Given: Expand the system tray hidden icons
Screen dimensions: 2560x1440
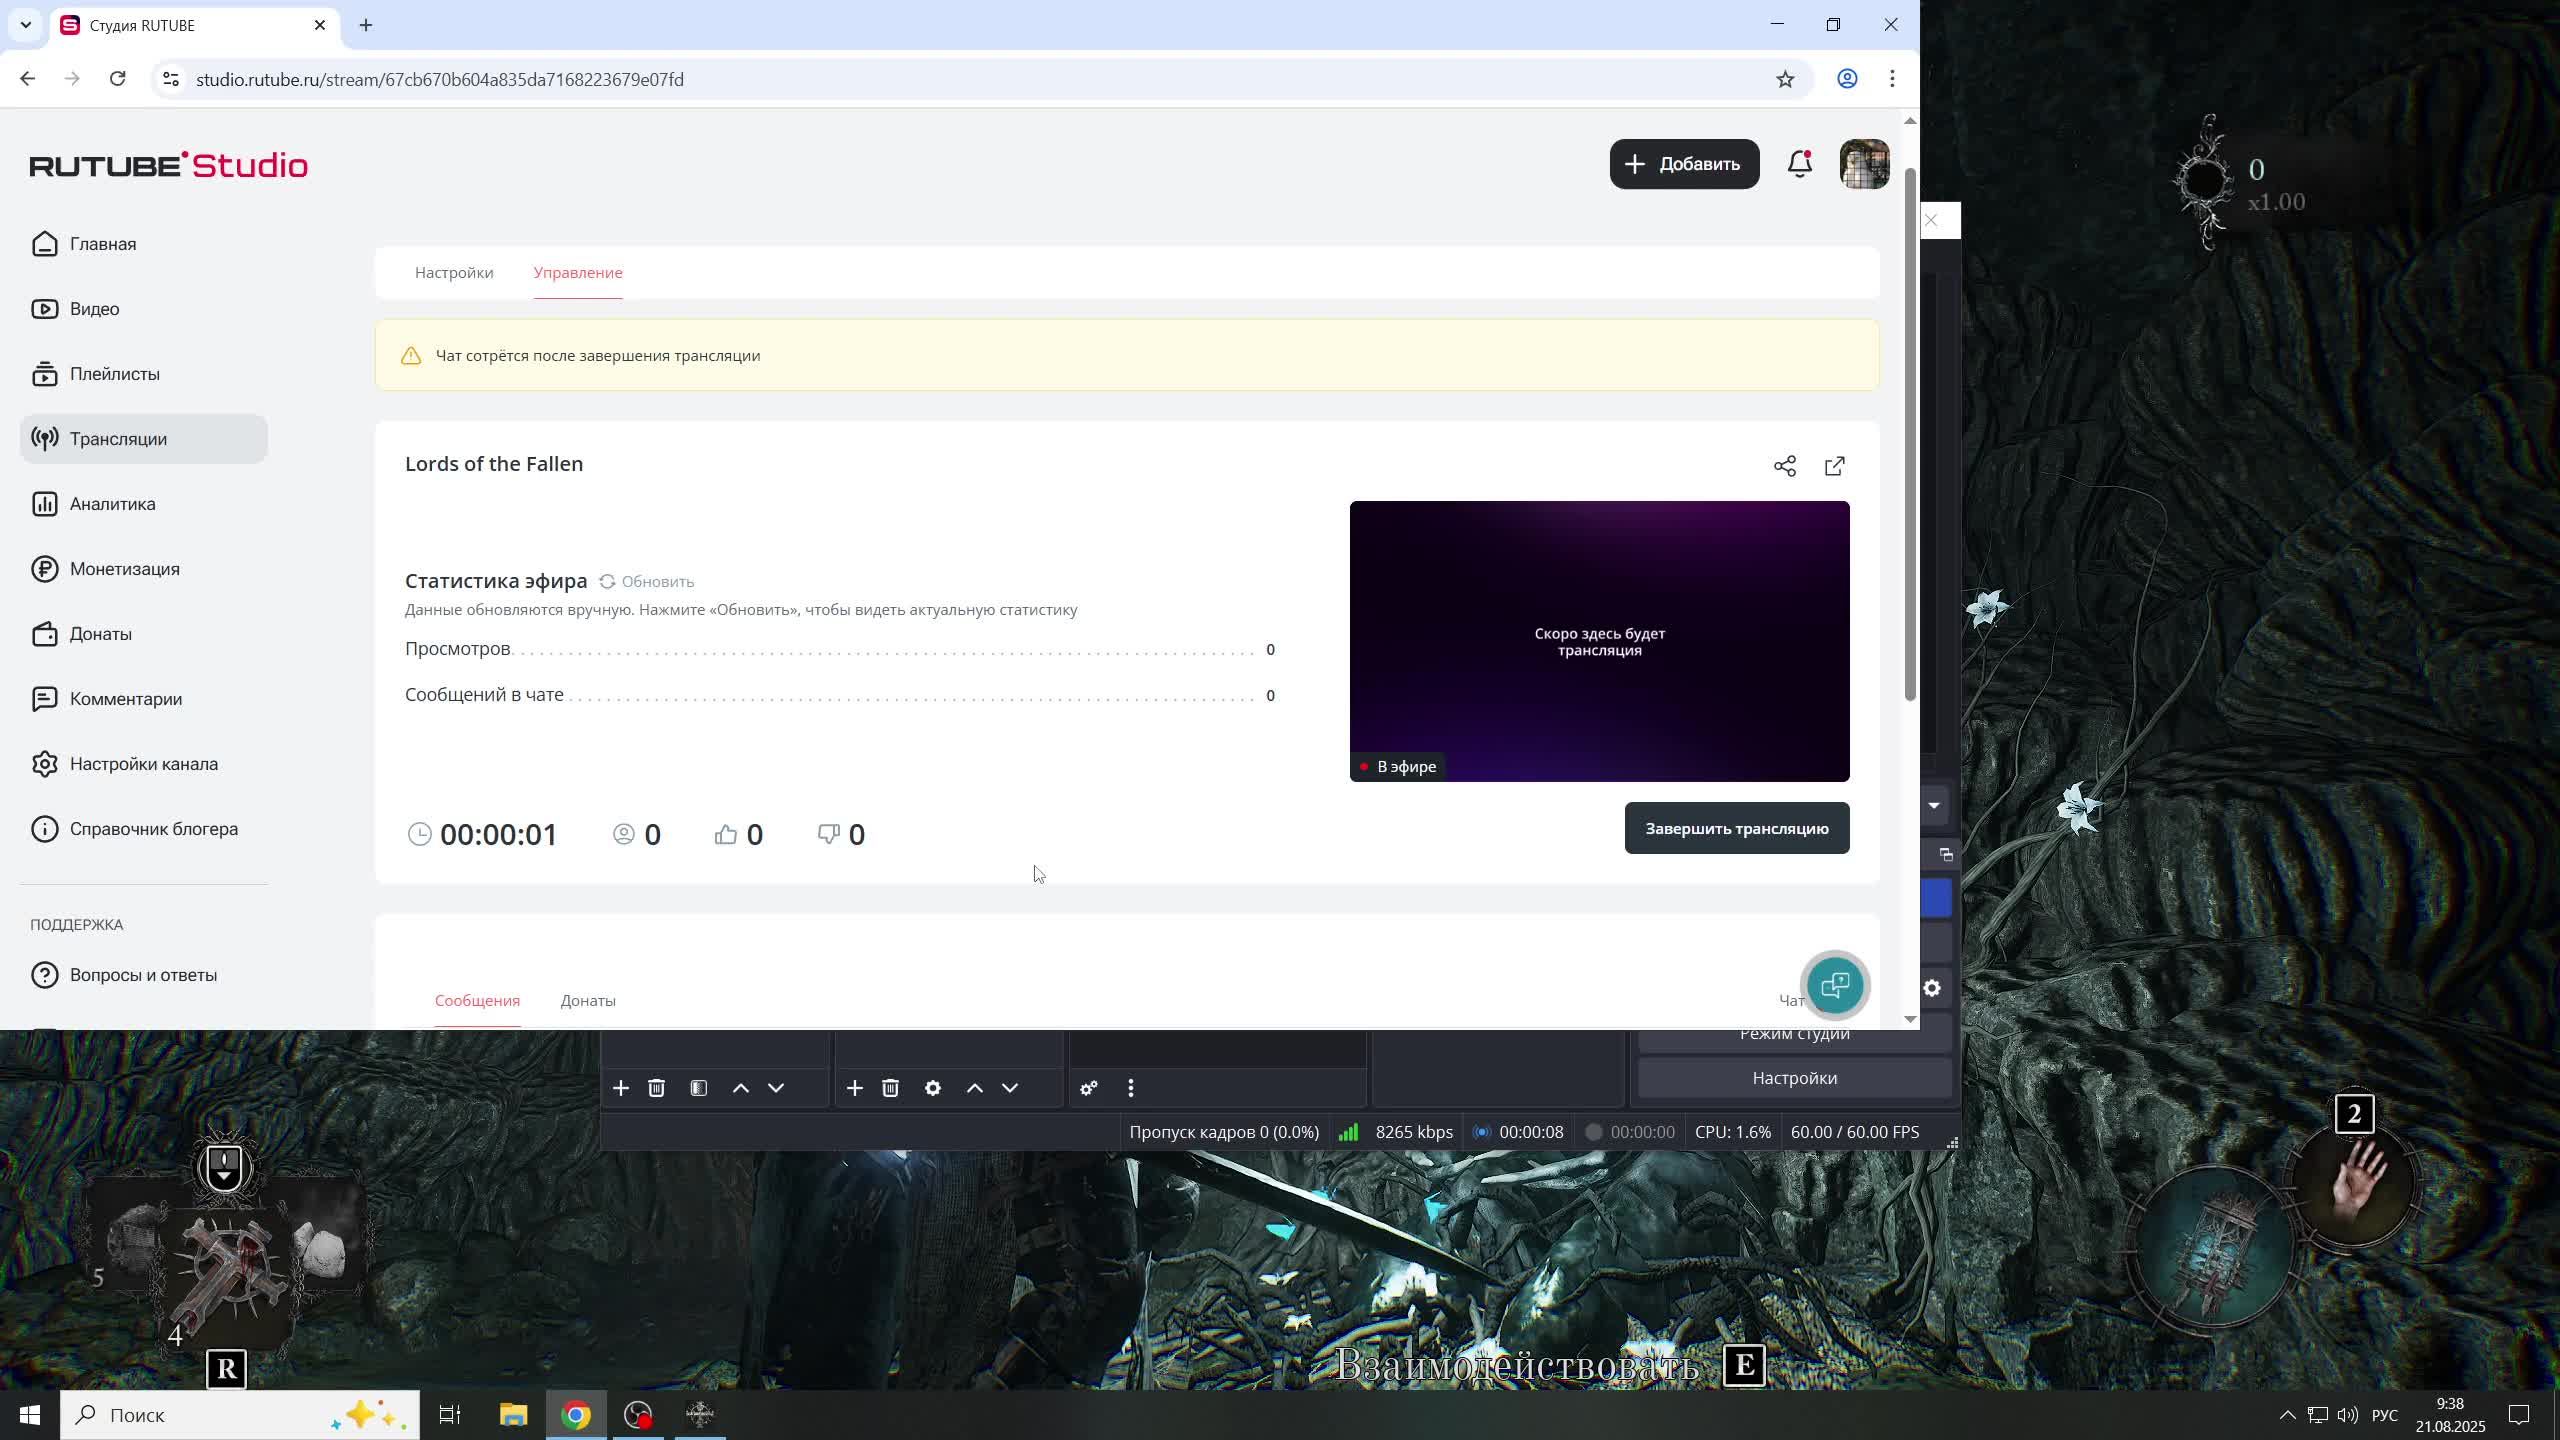Looking at the screenshot, I should (x=2287, y=1415).
